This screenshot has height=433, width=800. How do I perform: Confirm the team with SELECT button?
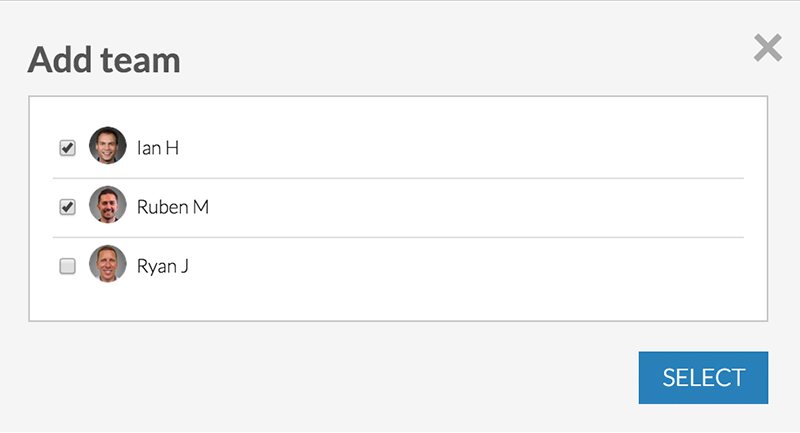click(703, 377)
